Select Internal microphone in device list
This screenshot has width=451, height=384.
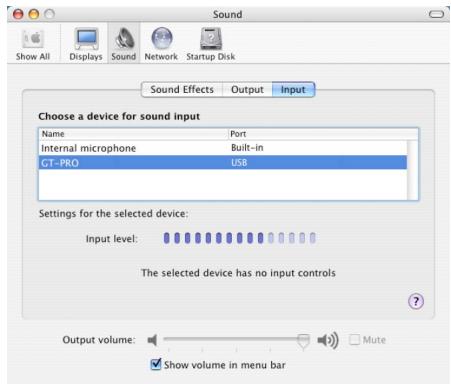(x=223, y=148)
